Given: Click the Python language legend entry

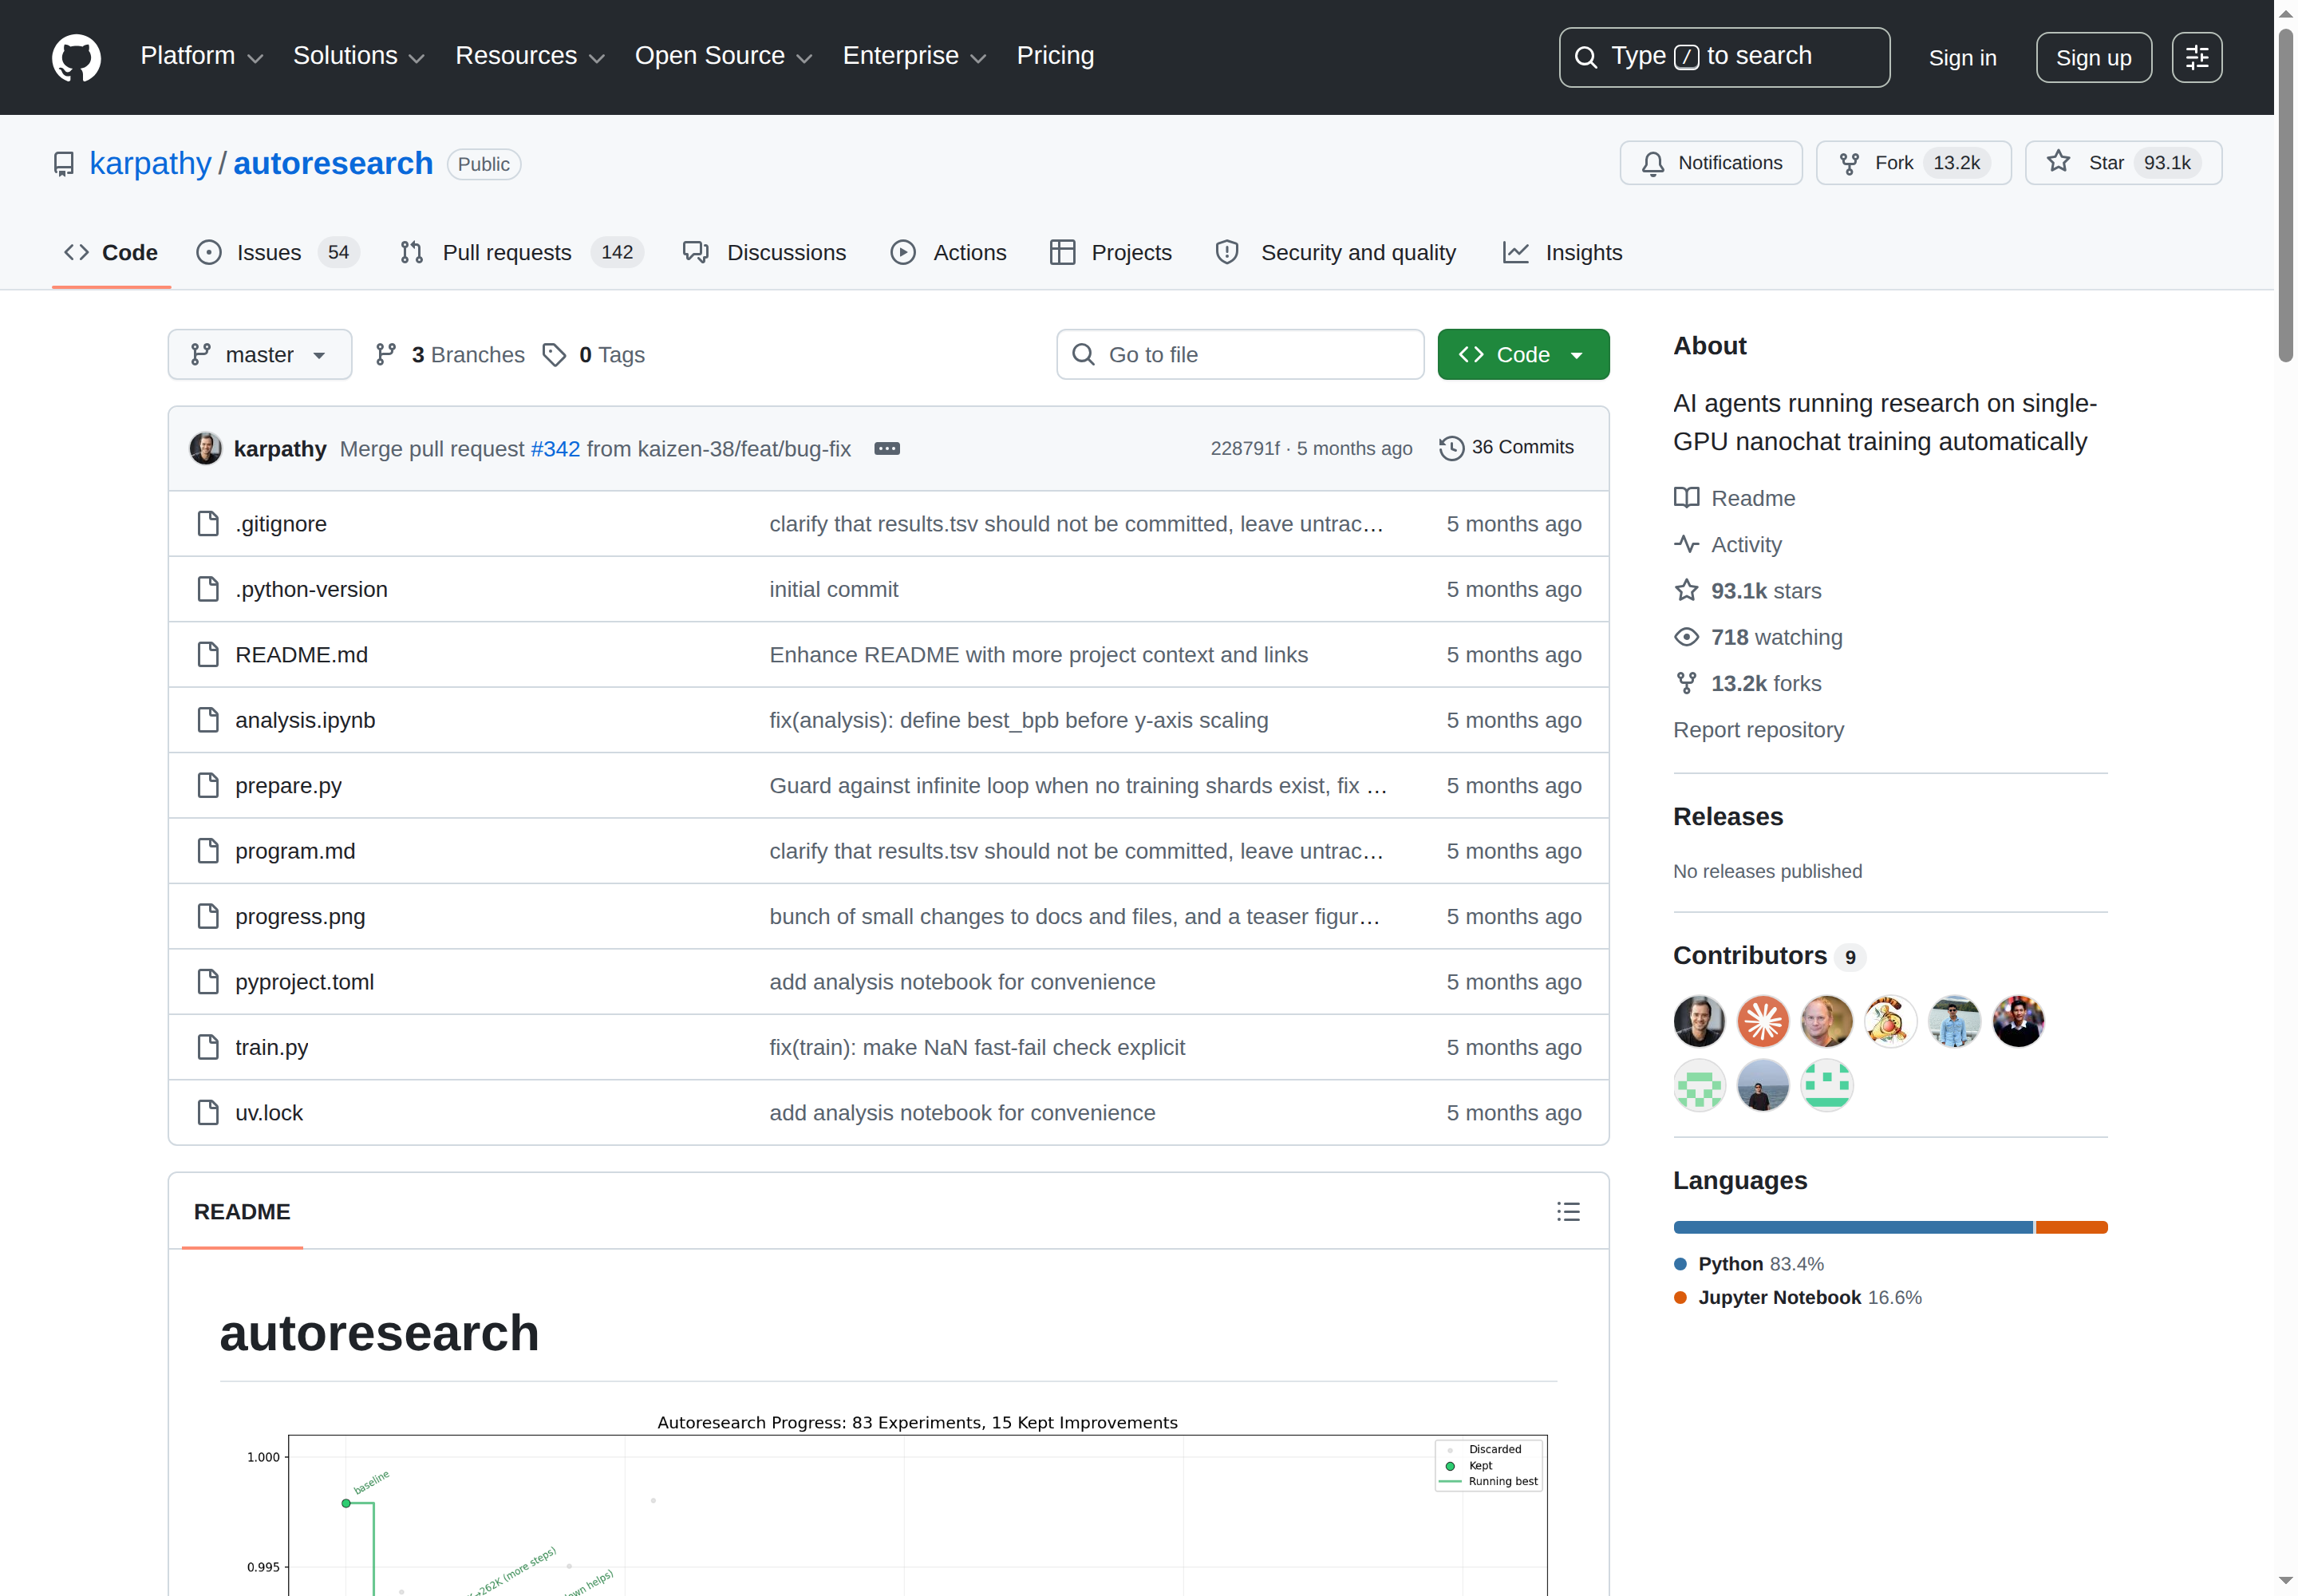Looking at the screenshot, I should point(1749,1264).
